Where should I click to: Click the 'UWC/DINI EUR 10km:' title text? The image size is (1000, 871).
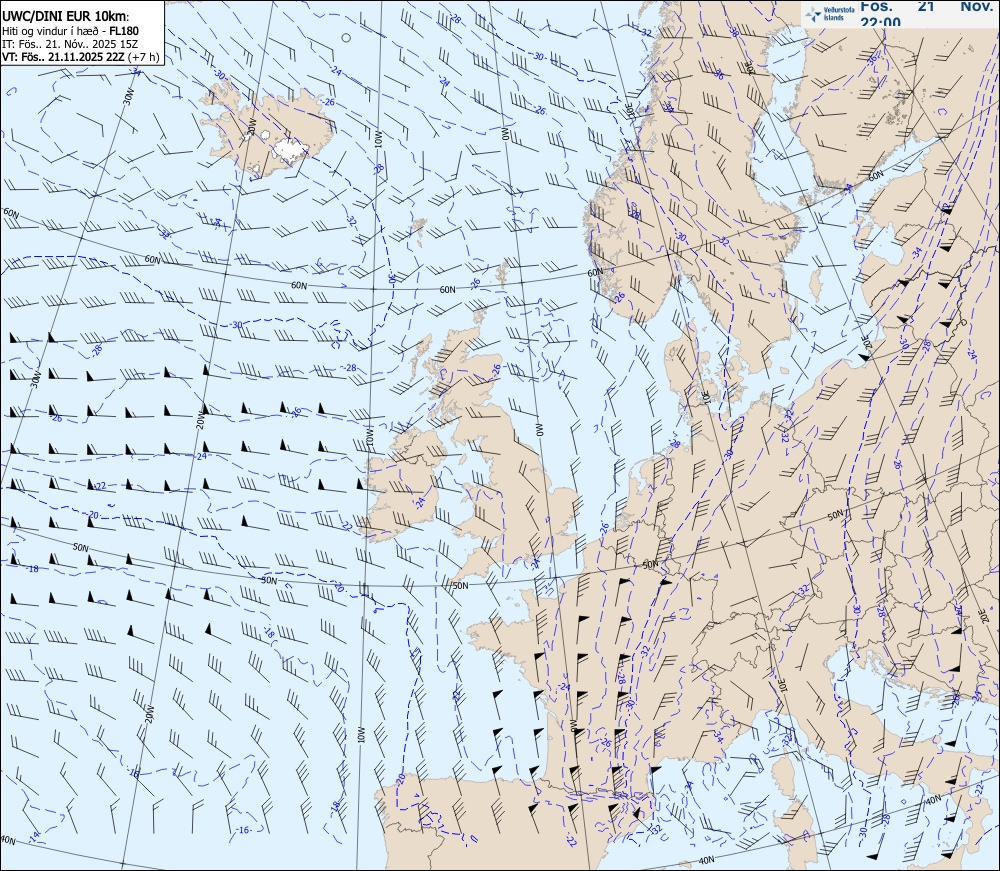66,17
